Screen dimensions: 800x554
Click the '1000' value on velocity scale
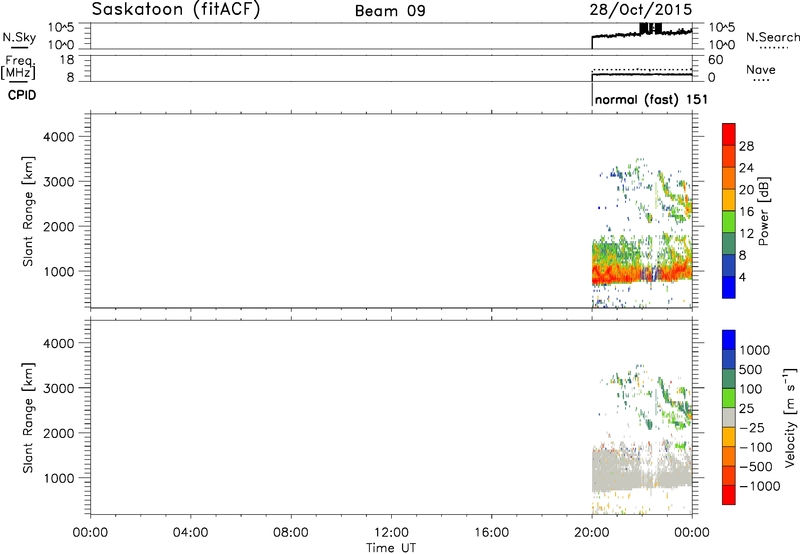point(754,350)
